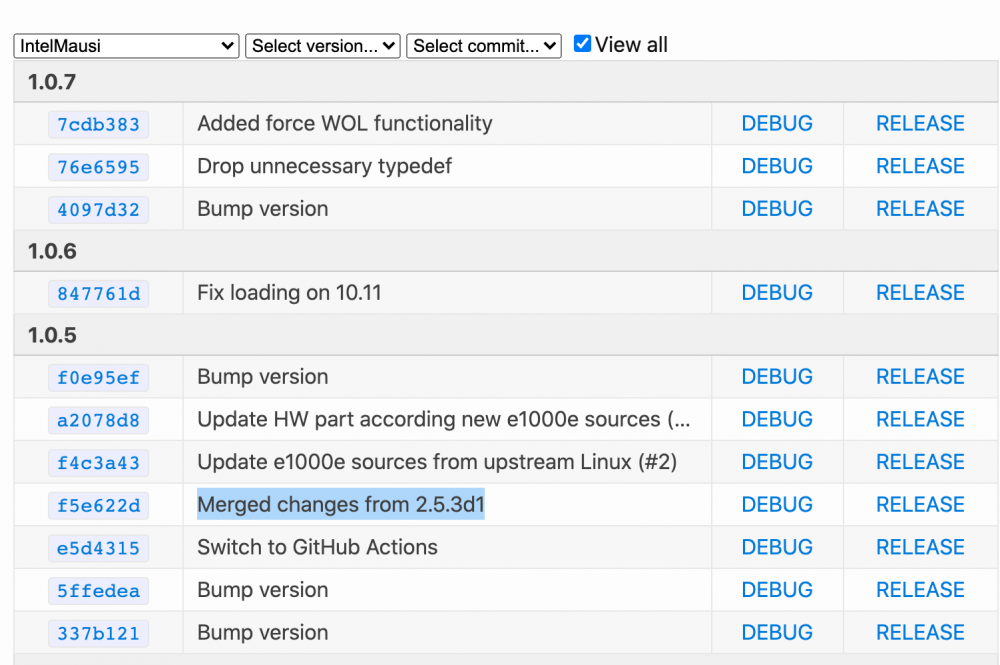Open commit e5d4315
1000x665 pixels.
click(x=98, y=548)
